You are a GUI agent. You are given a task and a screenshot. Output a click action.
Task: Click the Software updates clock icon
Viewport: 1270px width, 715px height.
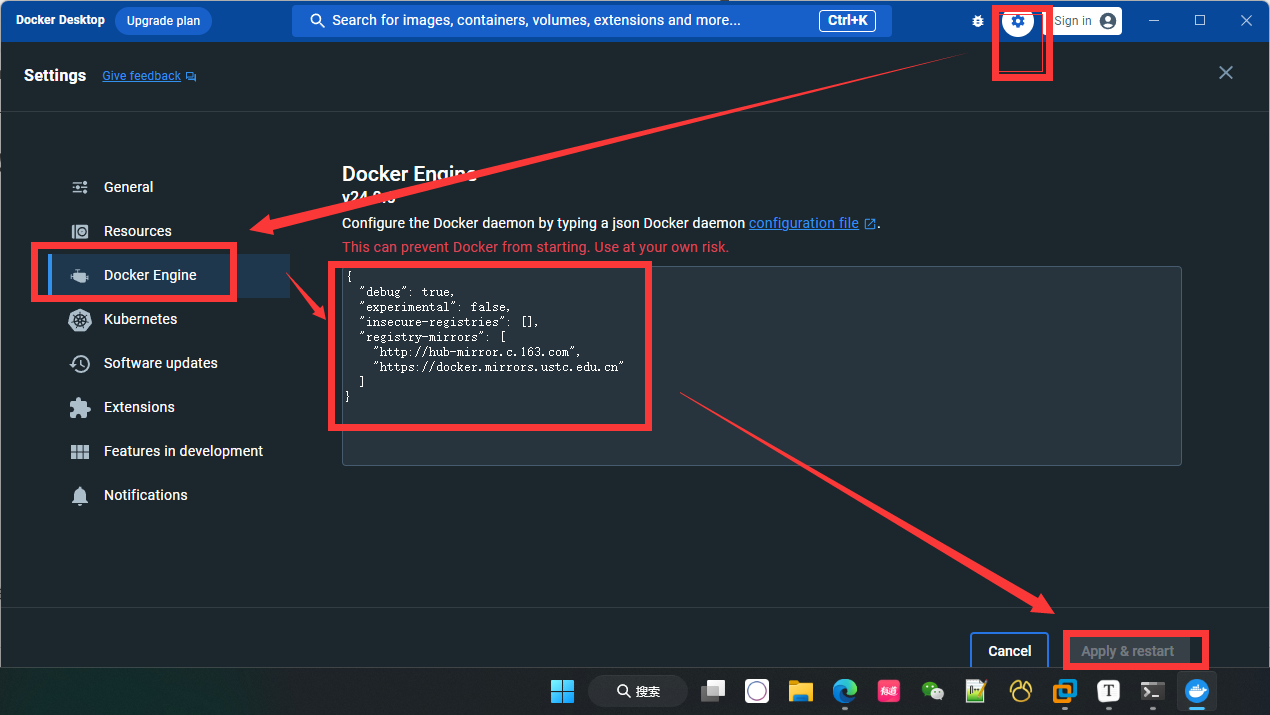coord(80,364)
